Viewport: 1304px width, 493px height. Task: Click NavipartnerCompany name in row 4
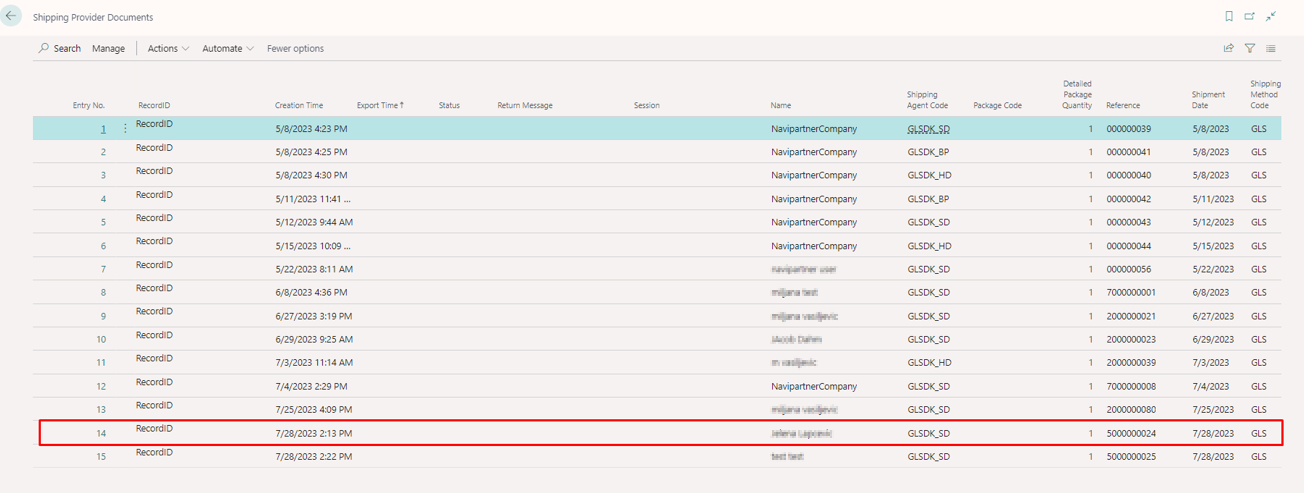click(x=813, y=199)
